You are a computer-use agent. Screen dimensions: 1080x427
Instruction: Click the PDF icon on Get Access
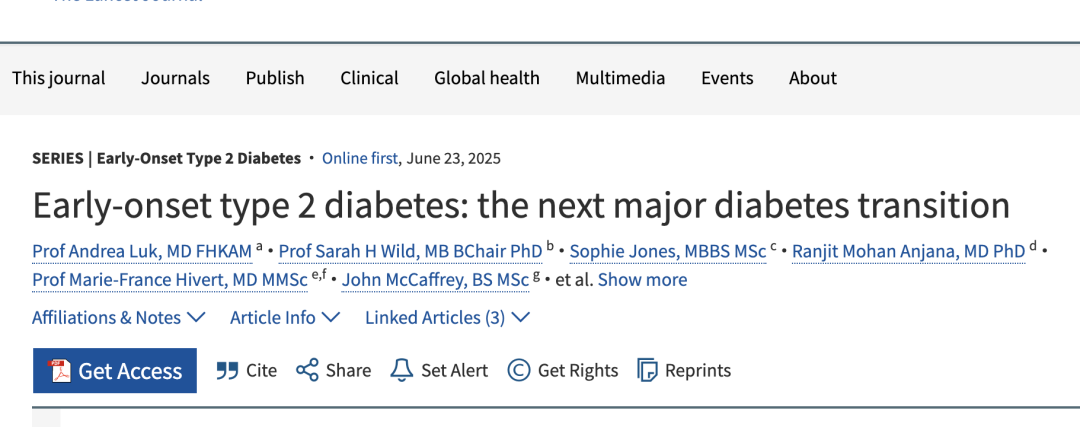pos(59,371)
